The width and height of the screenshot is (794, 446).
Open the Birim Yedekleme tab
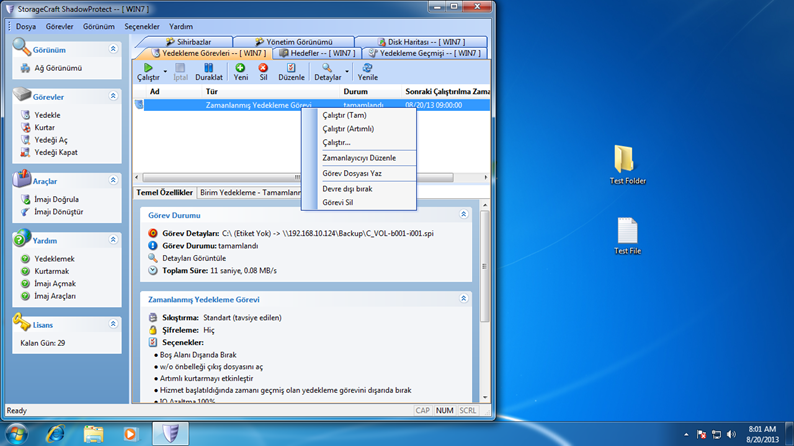[x=250, y=192]
